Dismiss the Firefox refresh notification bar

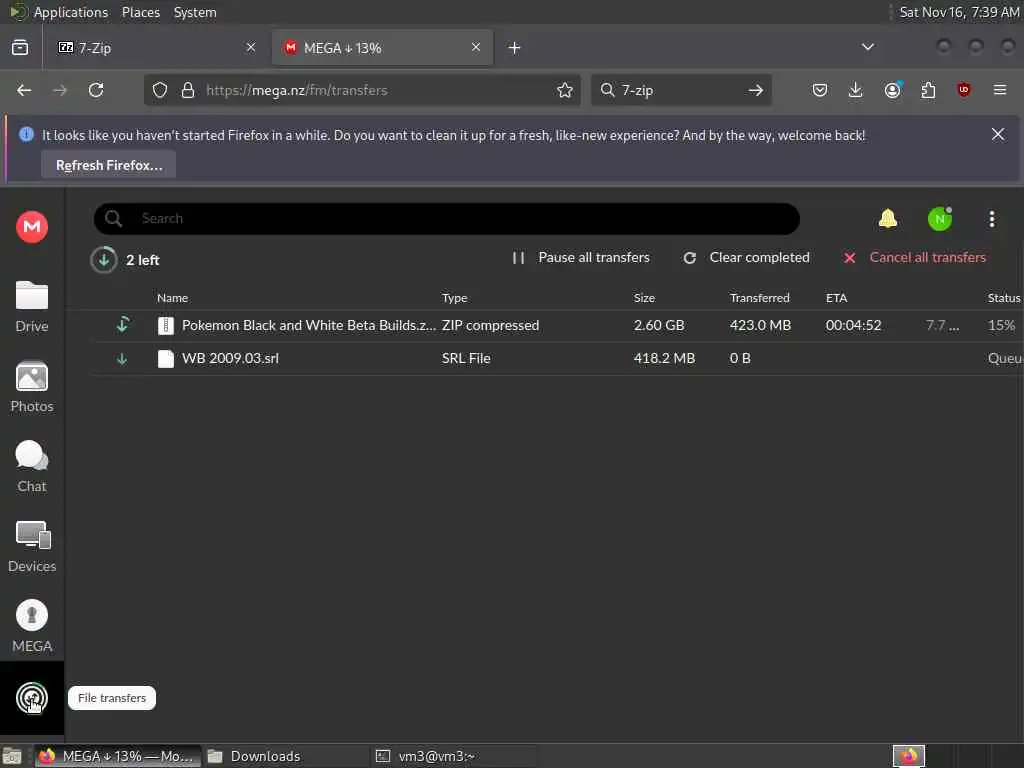click(998, 135)
